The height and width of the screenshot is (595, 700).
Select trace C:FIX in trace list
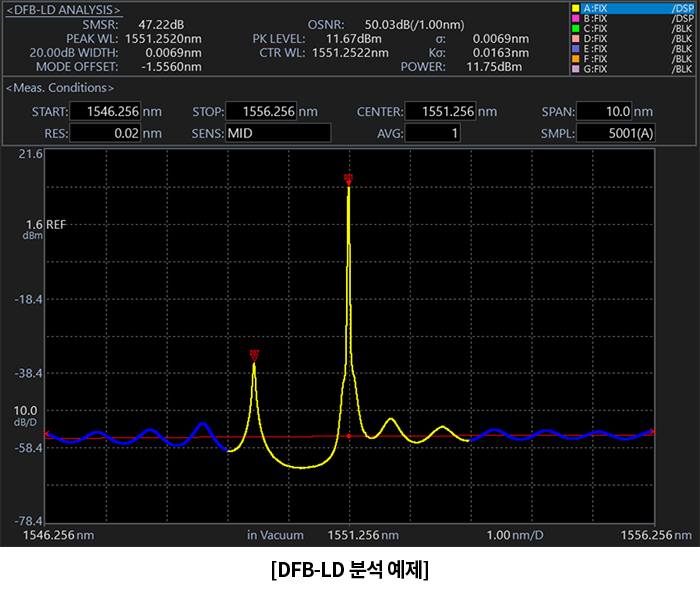point(633,29)
